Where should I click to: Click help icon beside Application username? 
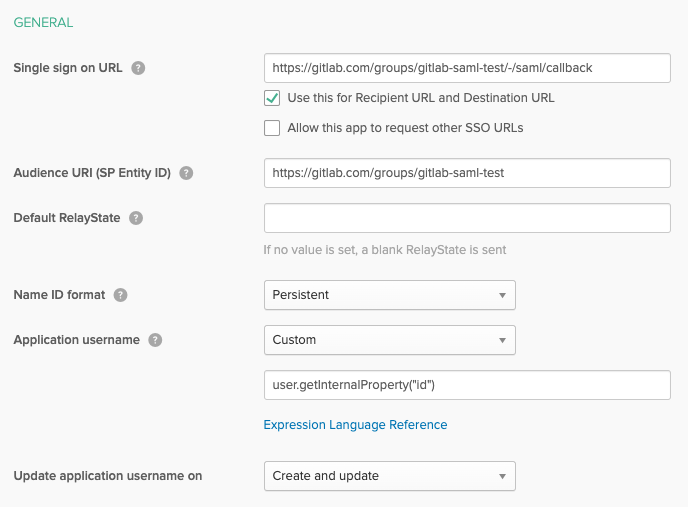(155, 340)
